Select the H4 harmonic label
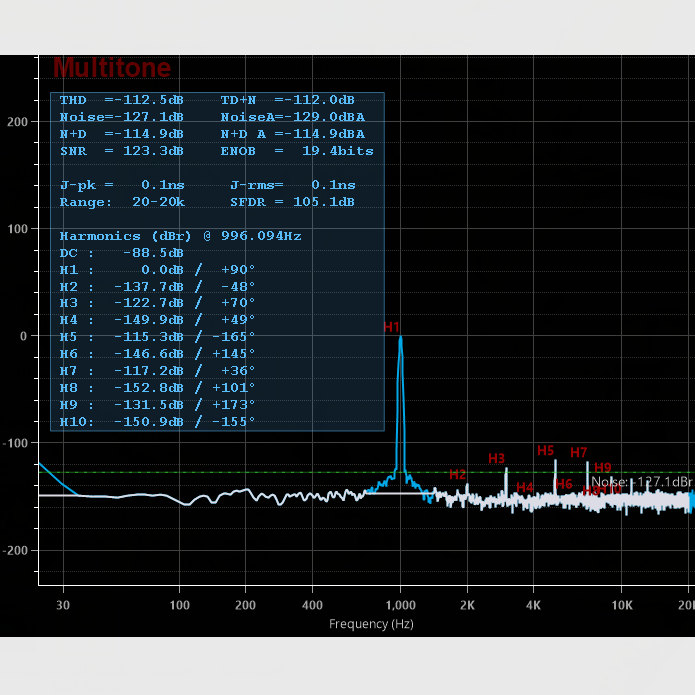 pos(525,487)
